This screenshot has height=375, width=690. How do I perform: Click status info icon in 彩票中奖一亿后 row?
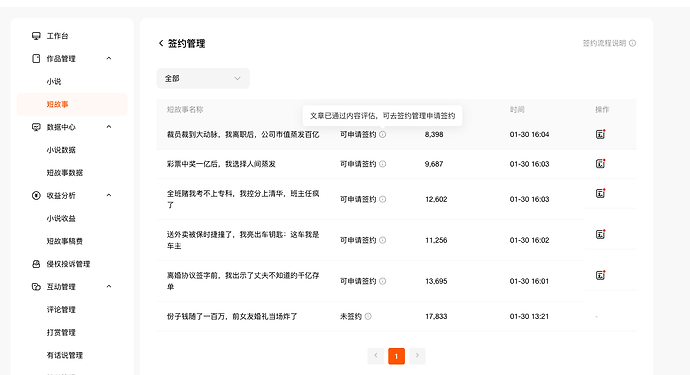point(382,164)
